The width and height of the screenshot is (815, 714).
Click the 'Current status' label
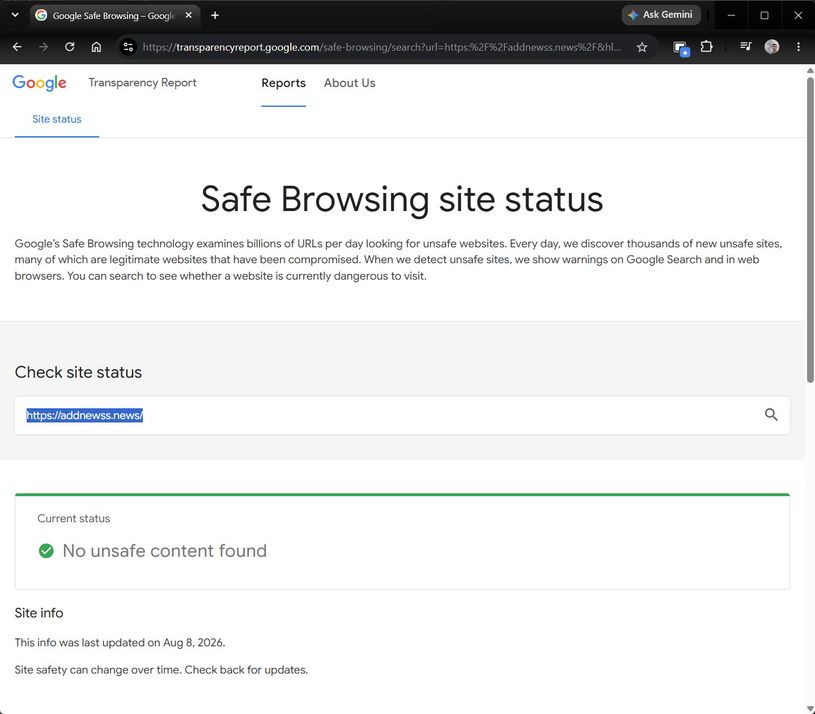click(74, 519)
